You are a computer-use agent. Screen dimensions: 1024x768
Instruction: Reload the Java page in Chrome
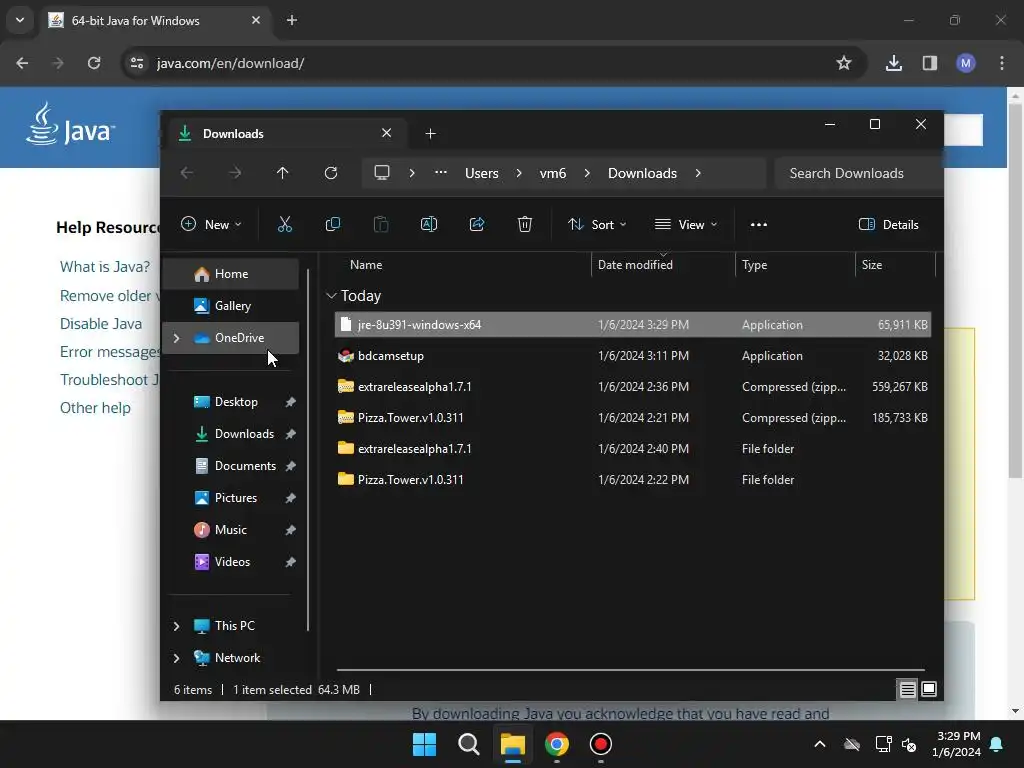pos(94,63)
